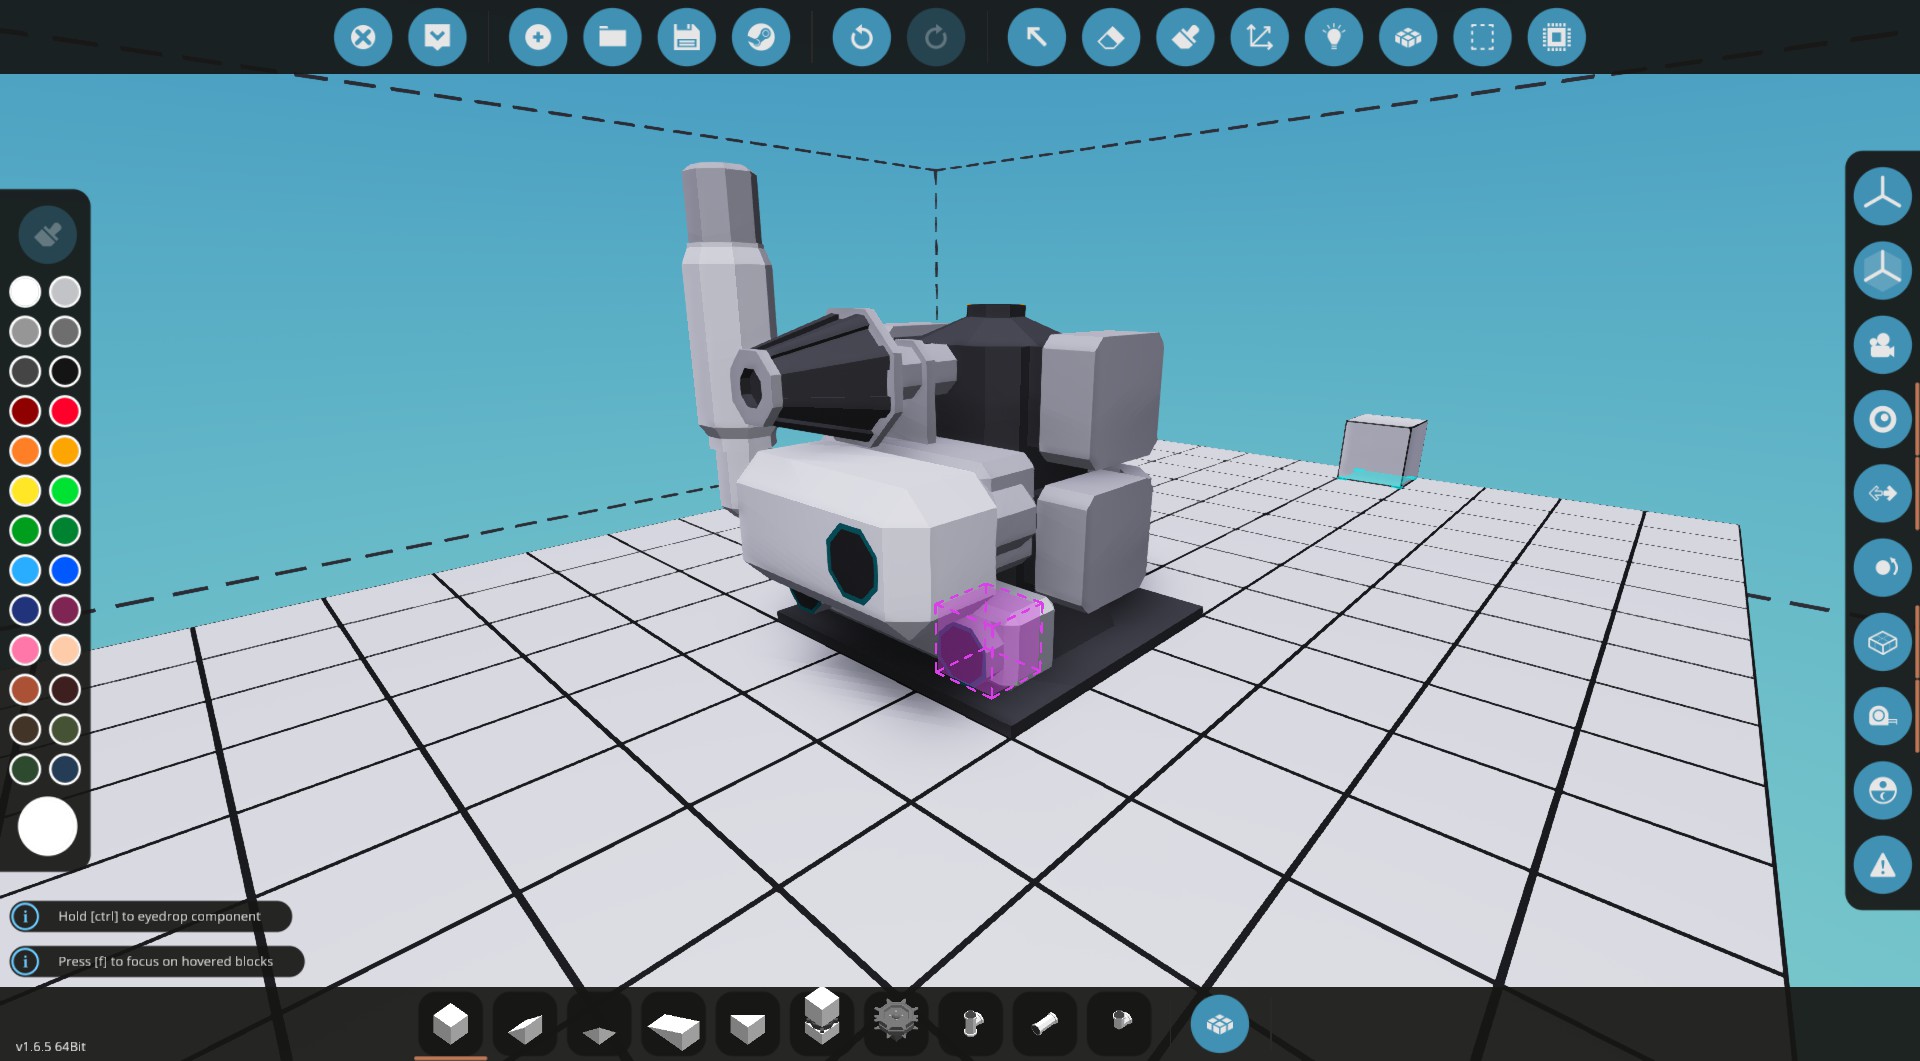1920x1061 pixels.
Task: Select the cube block in hotbar
Action: tap(450, 1024)
